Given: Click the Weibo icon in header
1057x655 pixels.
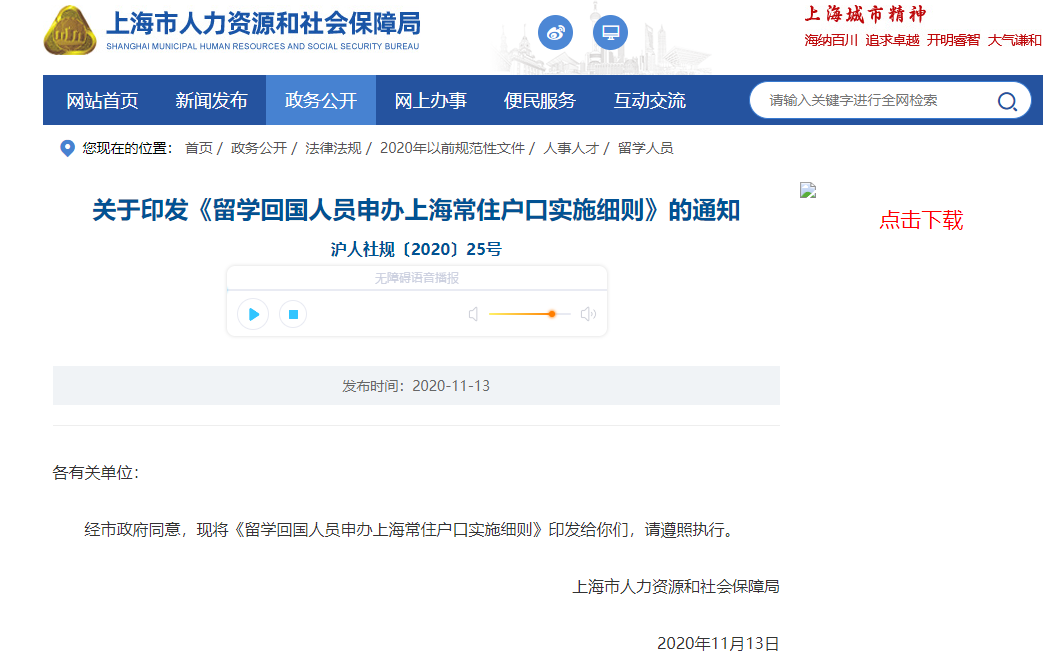Looking at the screenshot, I should 555,33.
